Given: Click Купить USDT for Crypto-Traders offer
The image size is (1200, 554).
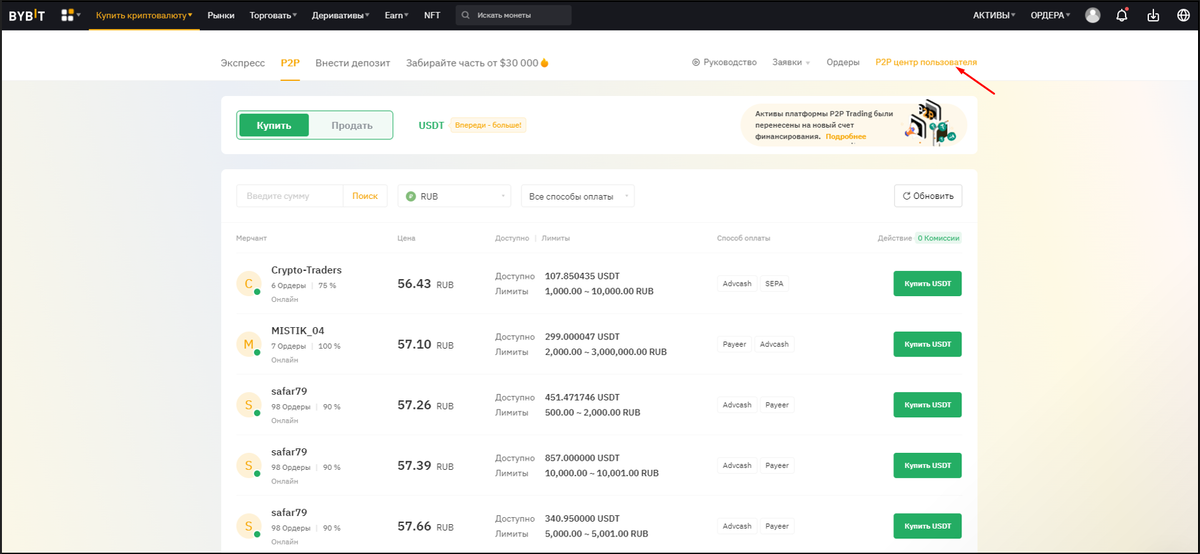Looking at the screenshot, I should coord(927,284).
